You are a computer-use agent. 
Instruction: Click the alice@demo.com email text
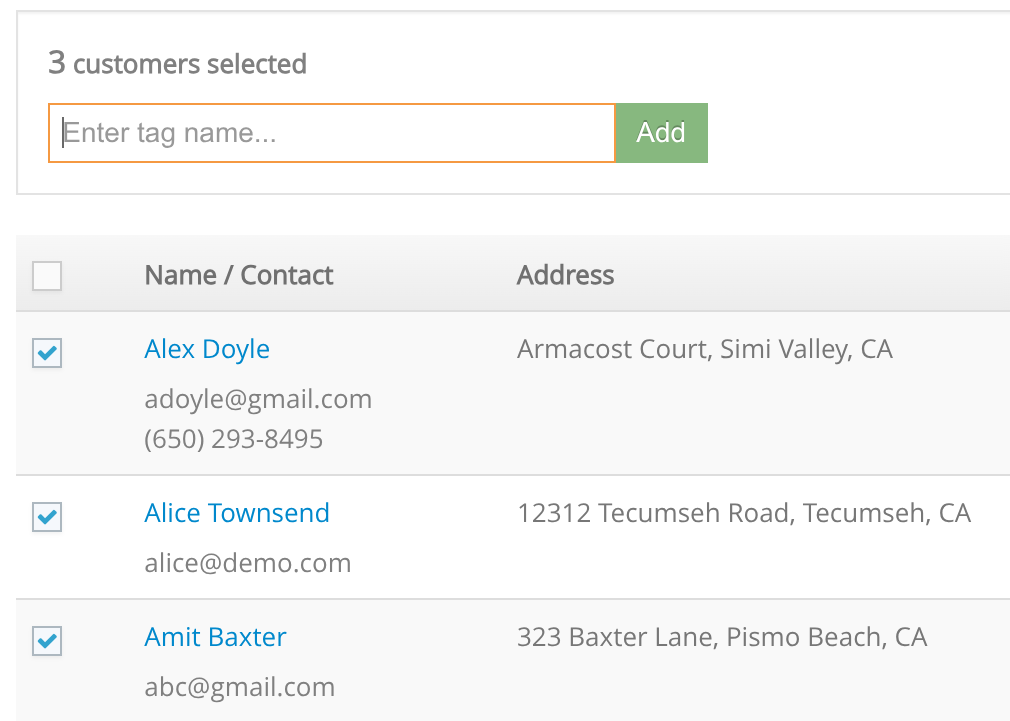[248, 563]
